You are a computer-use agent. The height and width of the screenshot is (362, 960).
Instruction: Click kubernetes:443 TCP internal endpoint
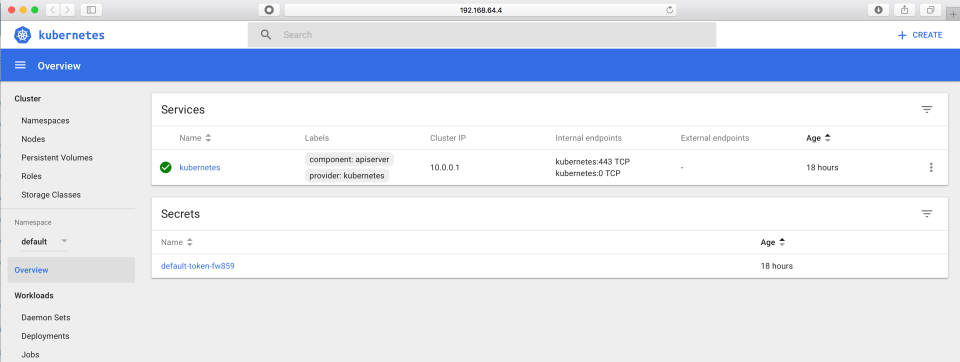[x=593, y=162]
